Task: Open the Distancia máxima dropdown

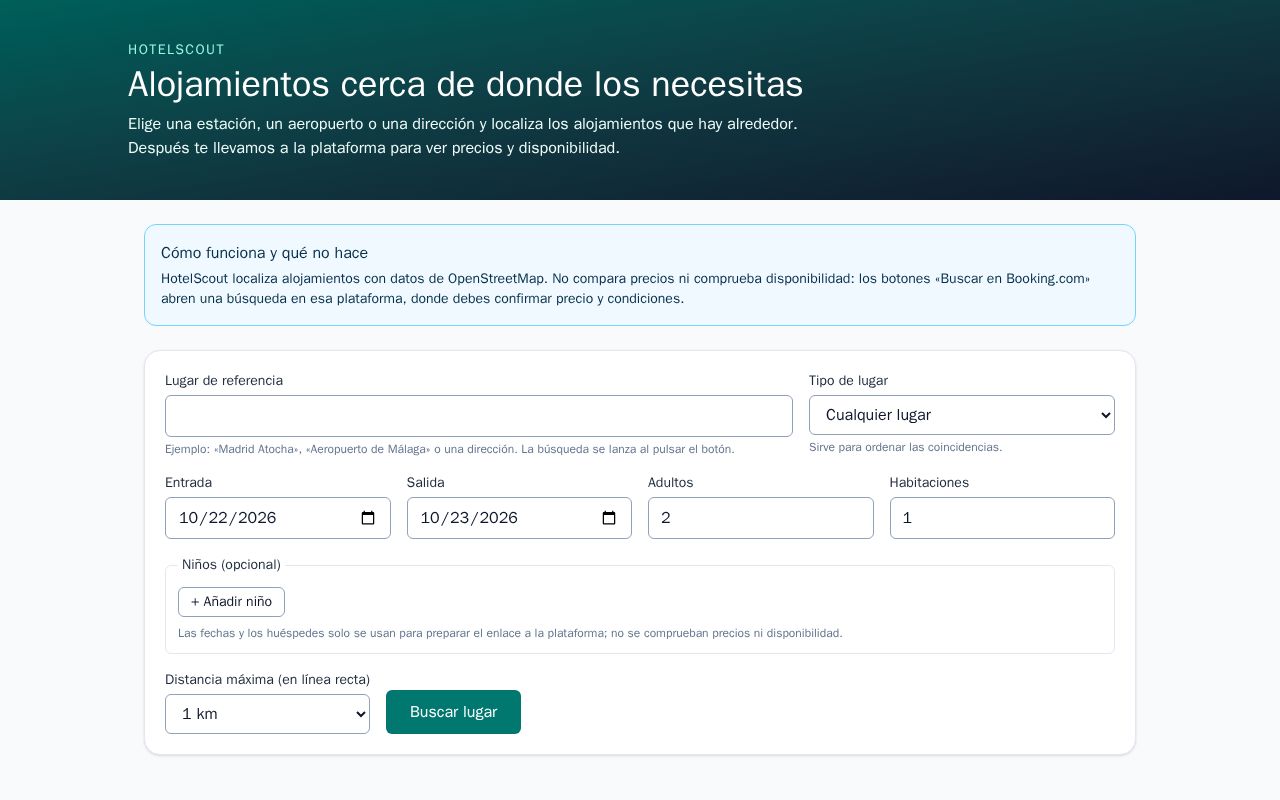Action: [x=267, y=714]
